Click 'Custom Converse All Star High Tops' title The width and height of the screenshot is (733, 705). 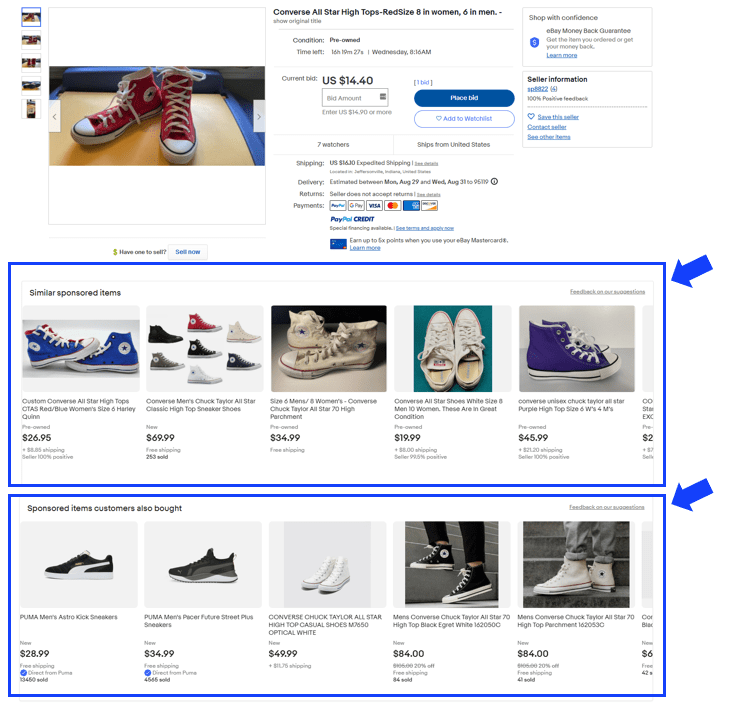[79, 409]
